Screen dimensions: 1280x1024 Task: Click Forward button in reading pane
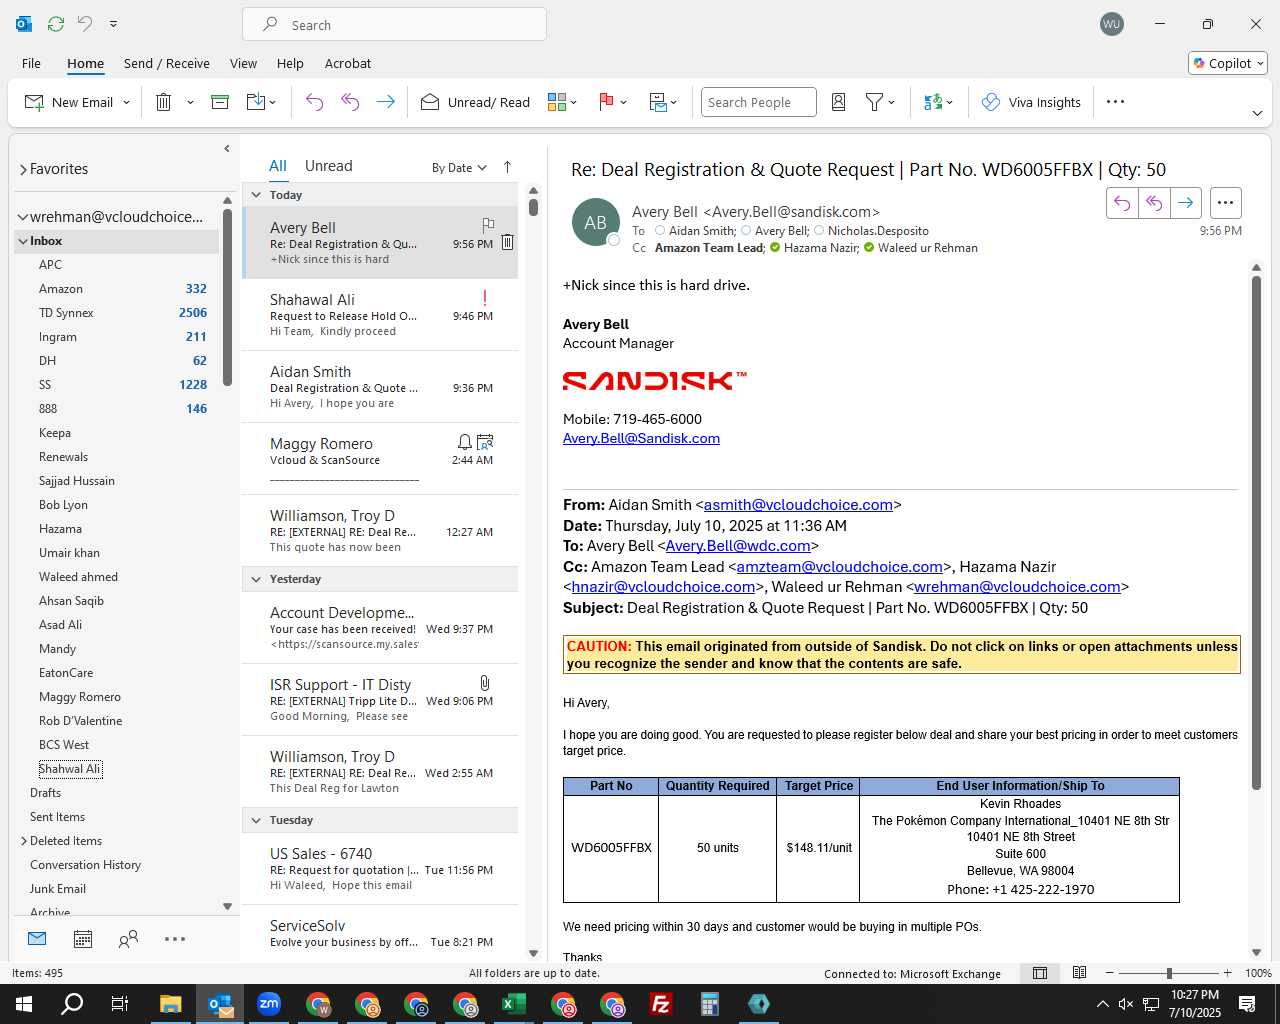click(x=1186, y=203)
